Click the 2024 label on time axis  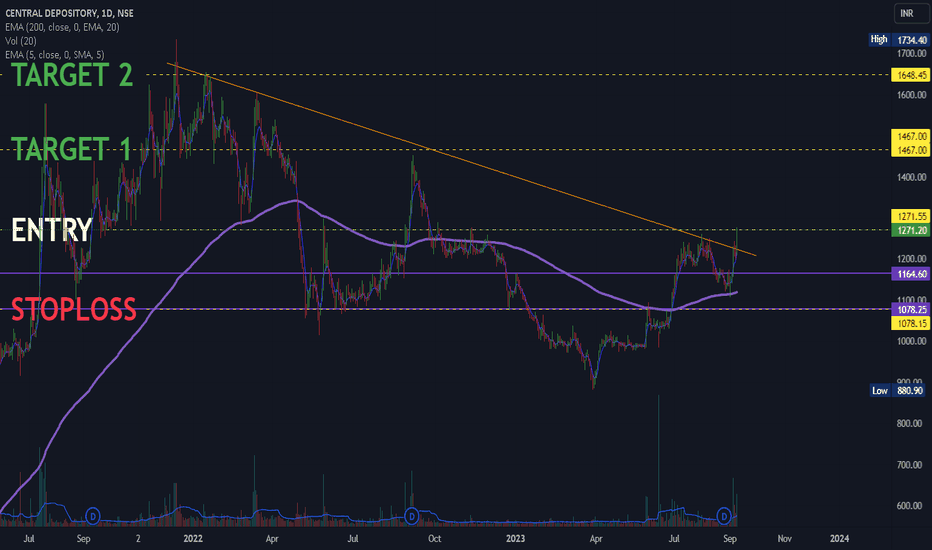point(839,539)
